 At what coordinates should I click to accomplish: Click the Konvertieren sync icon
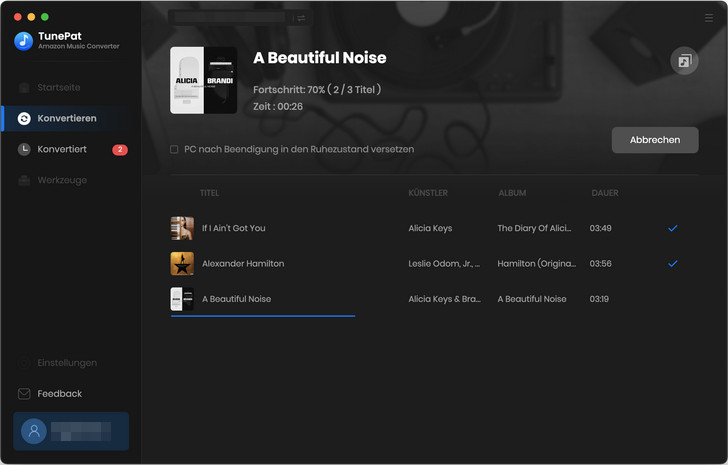24,118
